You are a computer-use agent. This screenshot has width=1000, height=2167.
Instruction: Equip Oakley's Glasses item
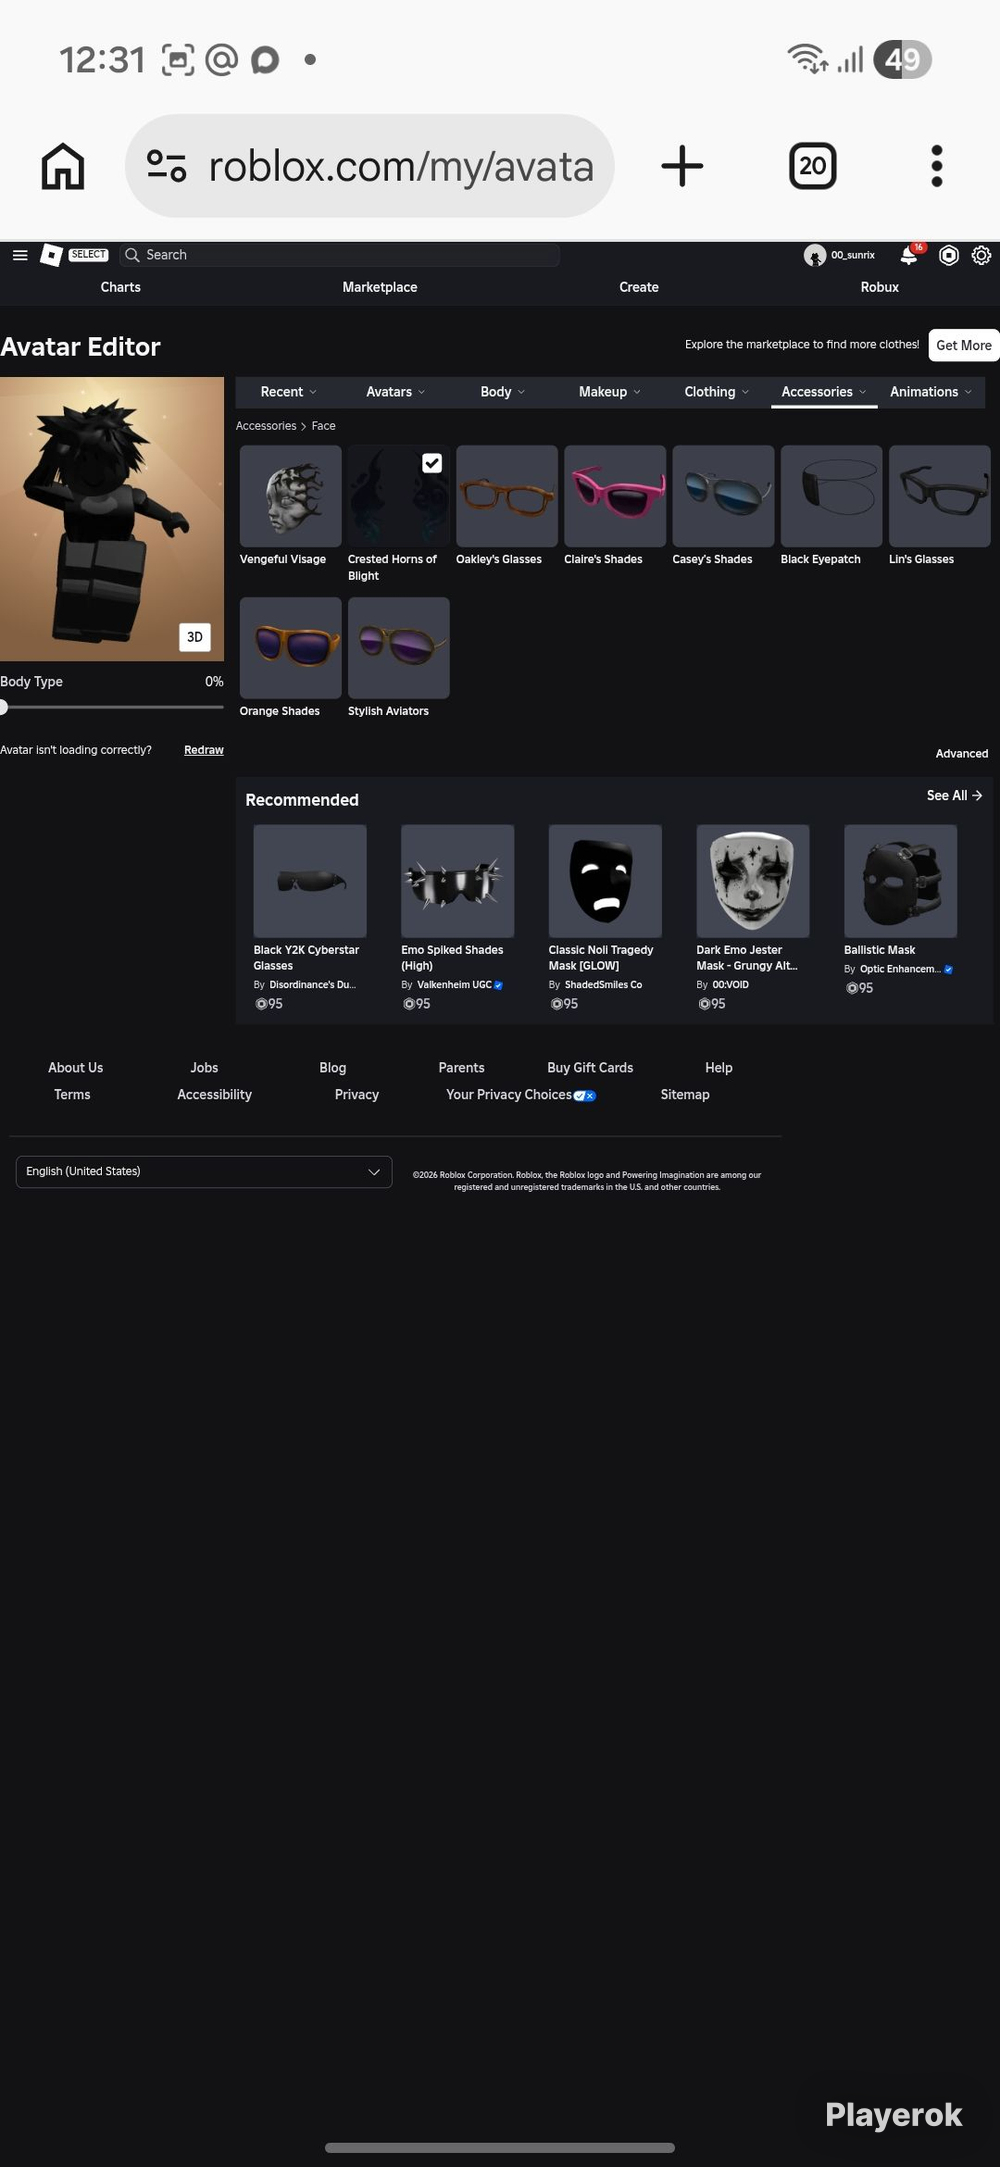[507, 496]
